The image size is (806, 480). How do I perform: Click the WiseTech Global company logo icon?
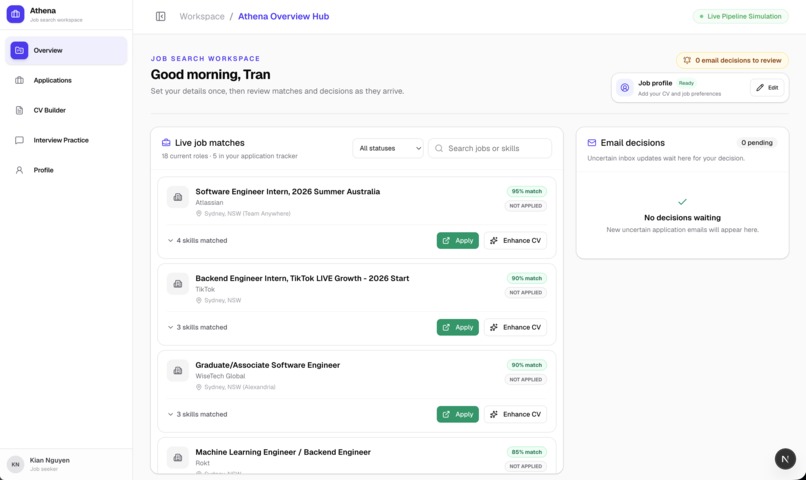177,371
